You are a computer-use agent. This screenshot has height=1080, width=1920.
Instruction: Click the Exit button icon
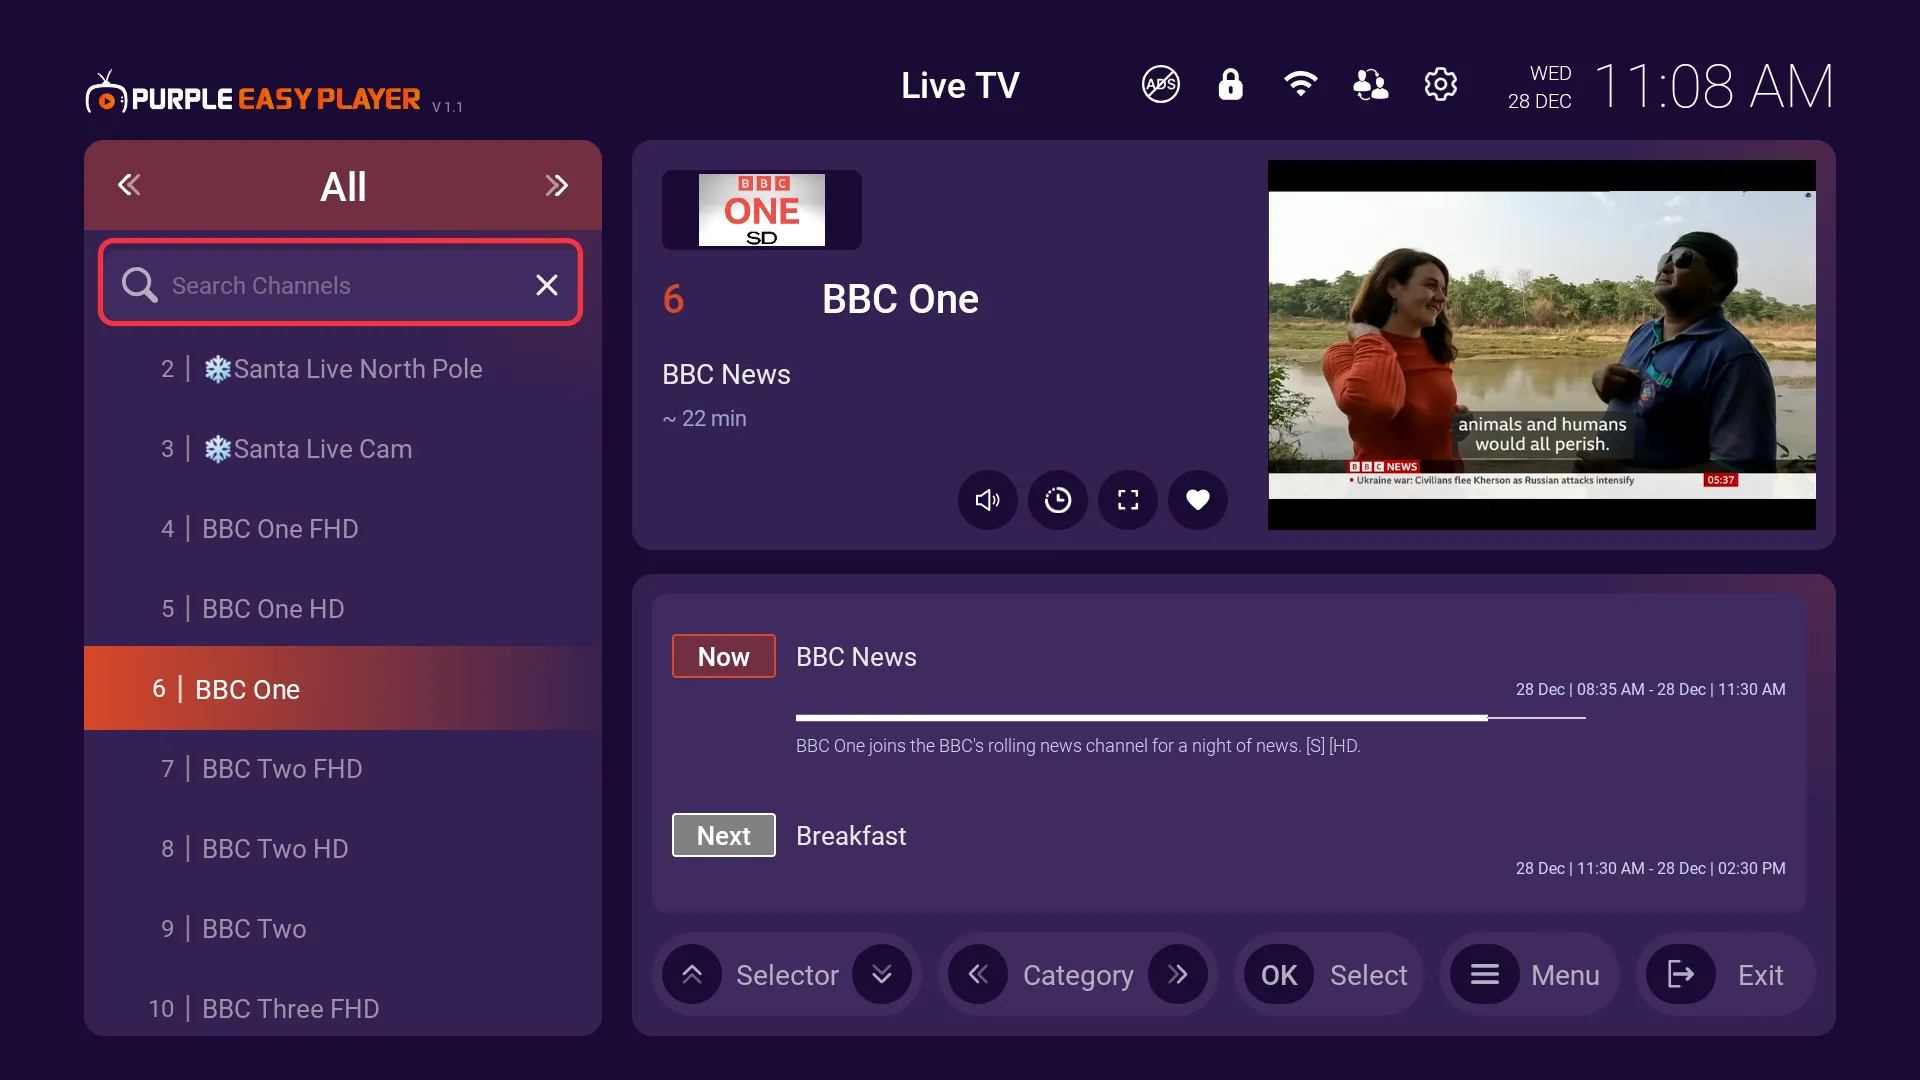click(x=1681, y=975)
